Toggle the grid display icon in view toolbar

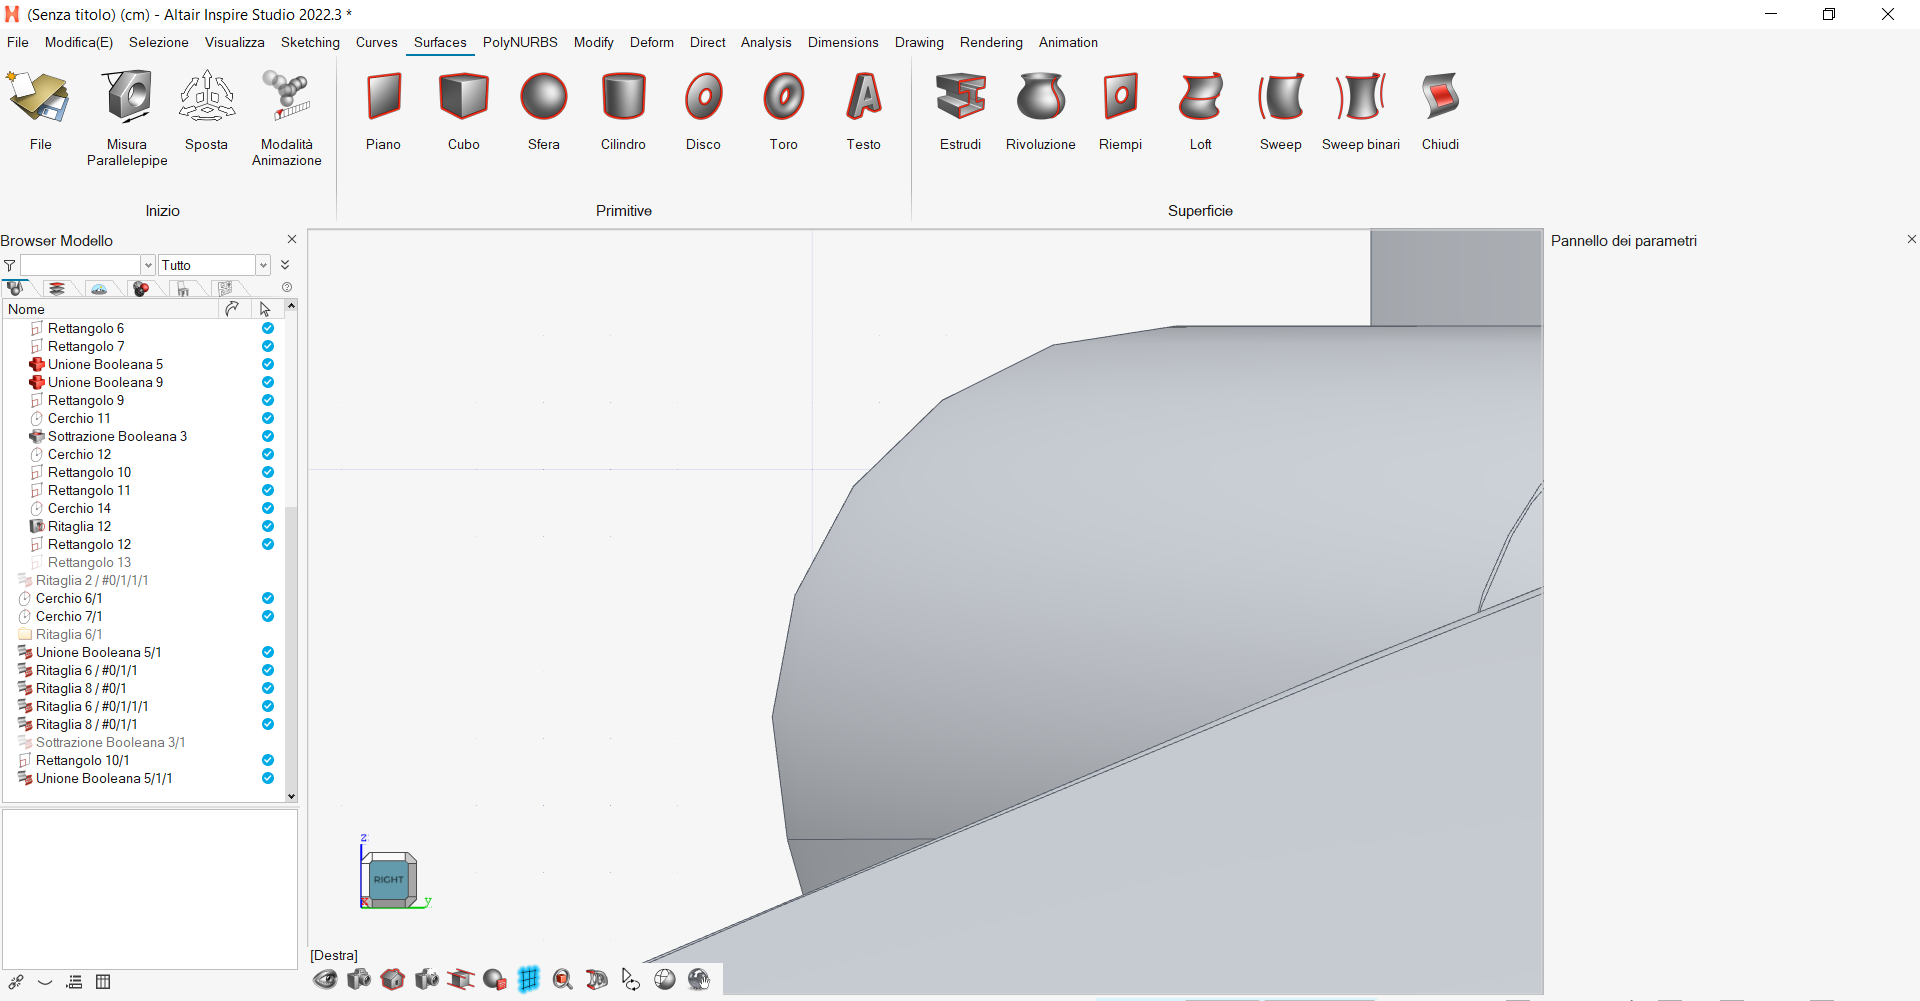(529, 979)
